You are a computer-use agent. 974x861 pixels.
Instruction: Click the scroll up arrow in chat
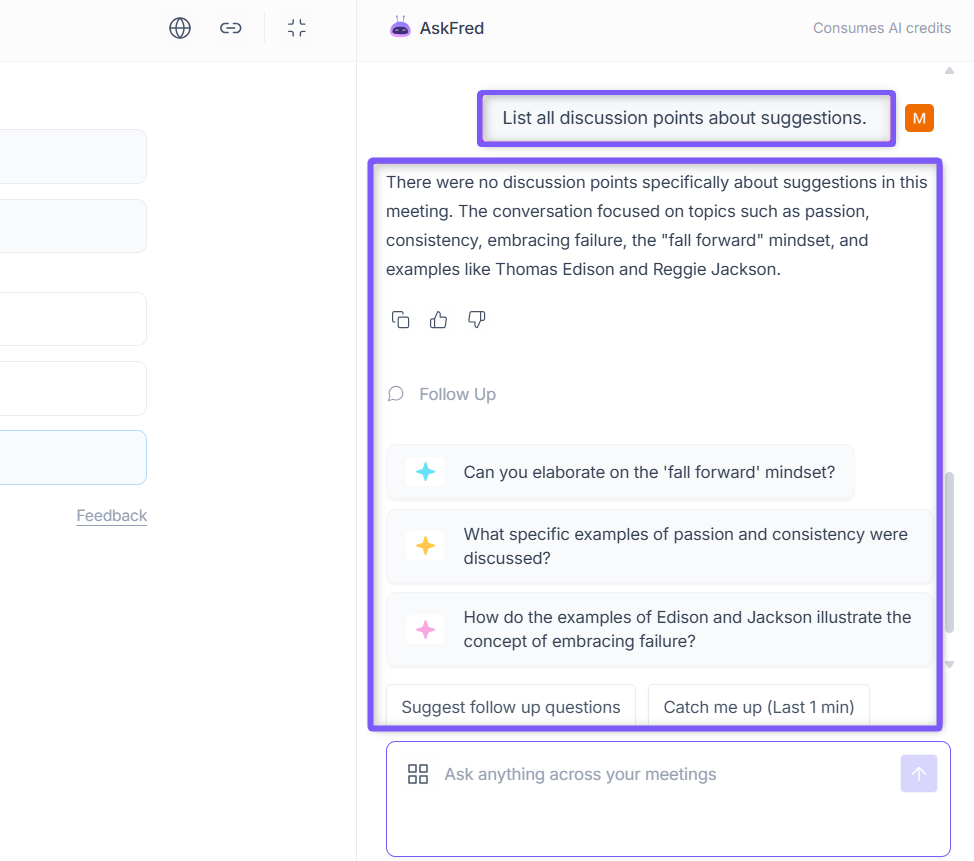point(949,71)
